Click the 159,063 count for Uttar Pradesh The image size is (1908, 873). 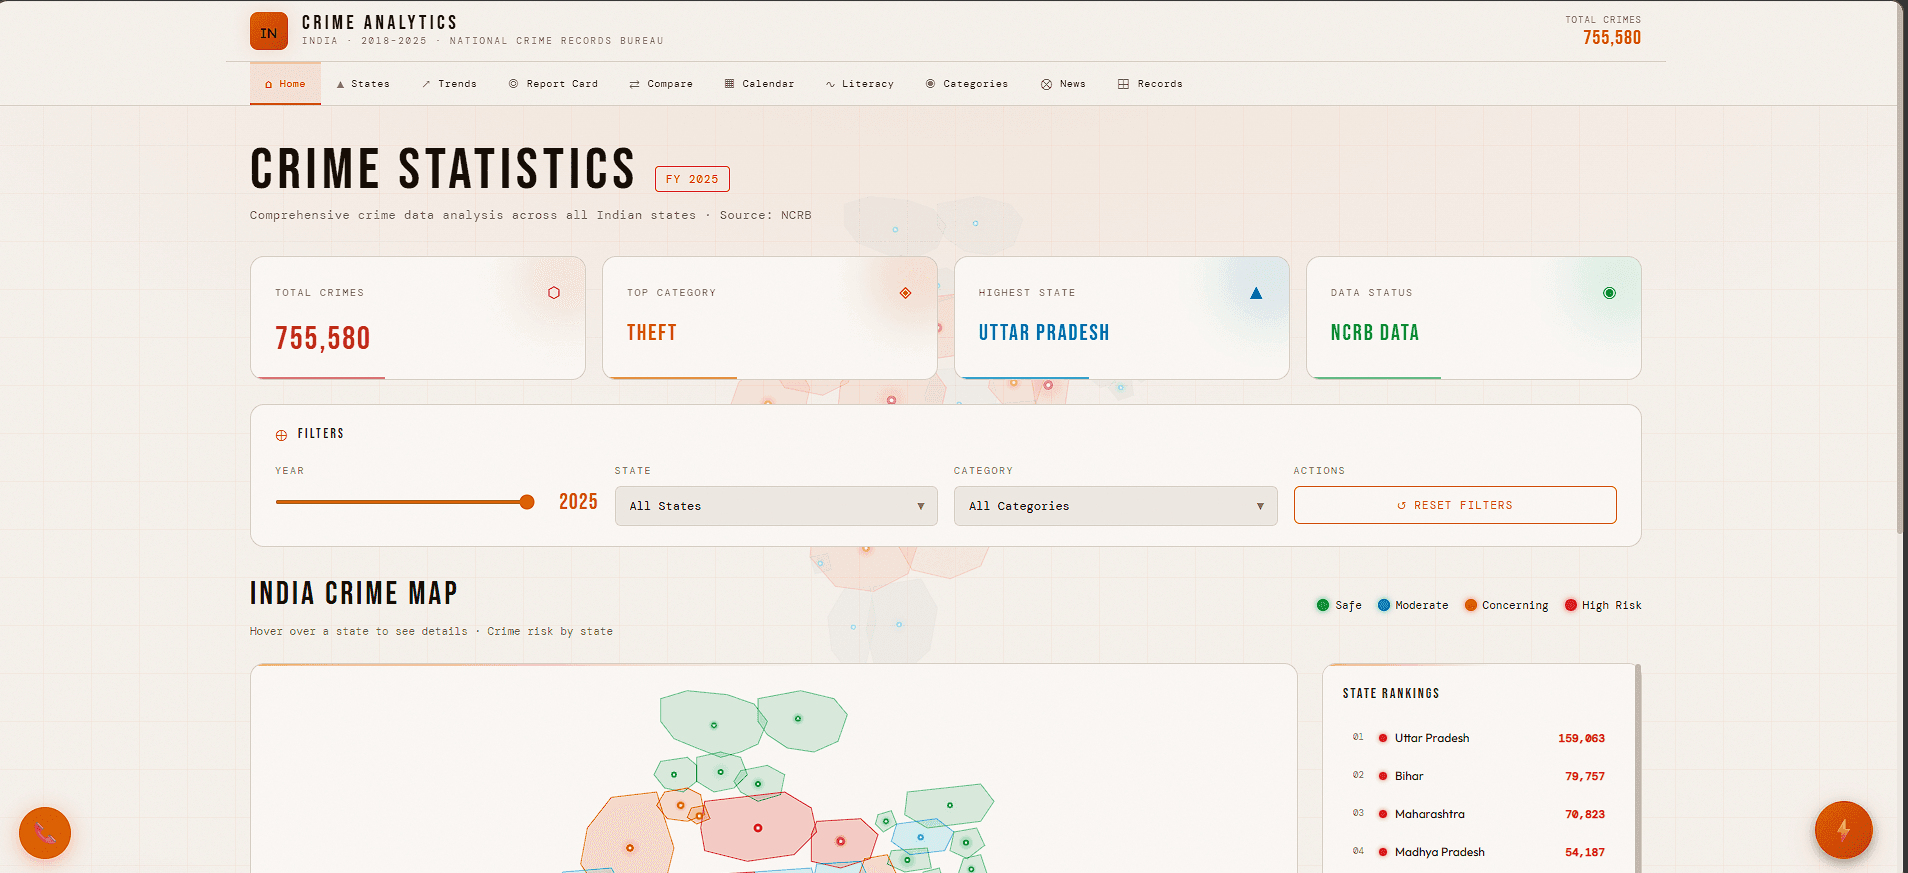pos(1581,738)
